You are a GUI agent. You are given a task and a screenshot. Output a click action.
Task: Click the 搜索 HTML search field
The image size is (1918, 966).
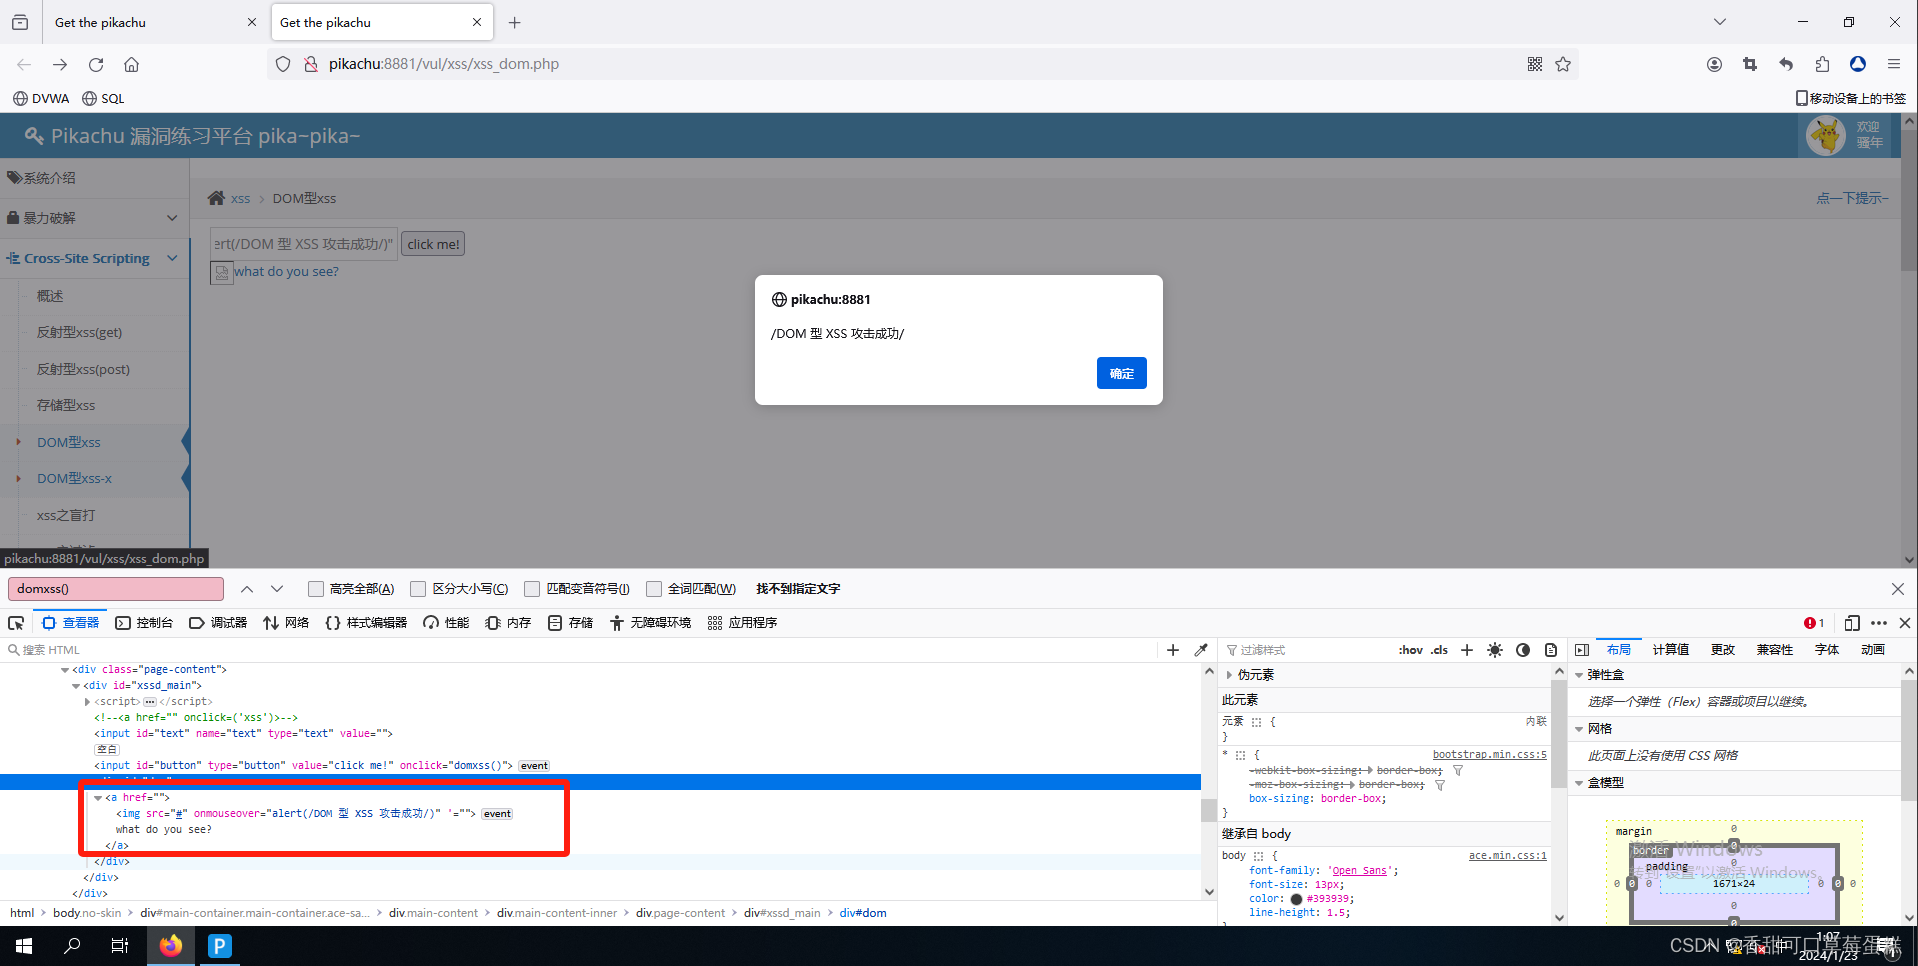click(580, 650)
